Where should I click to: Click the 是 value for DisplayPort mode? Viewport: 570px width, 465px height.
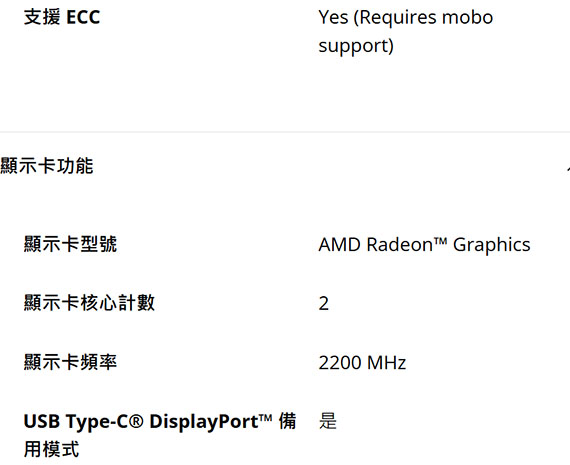[328, 421]
